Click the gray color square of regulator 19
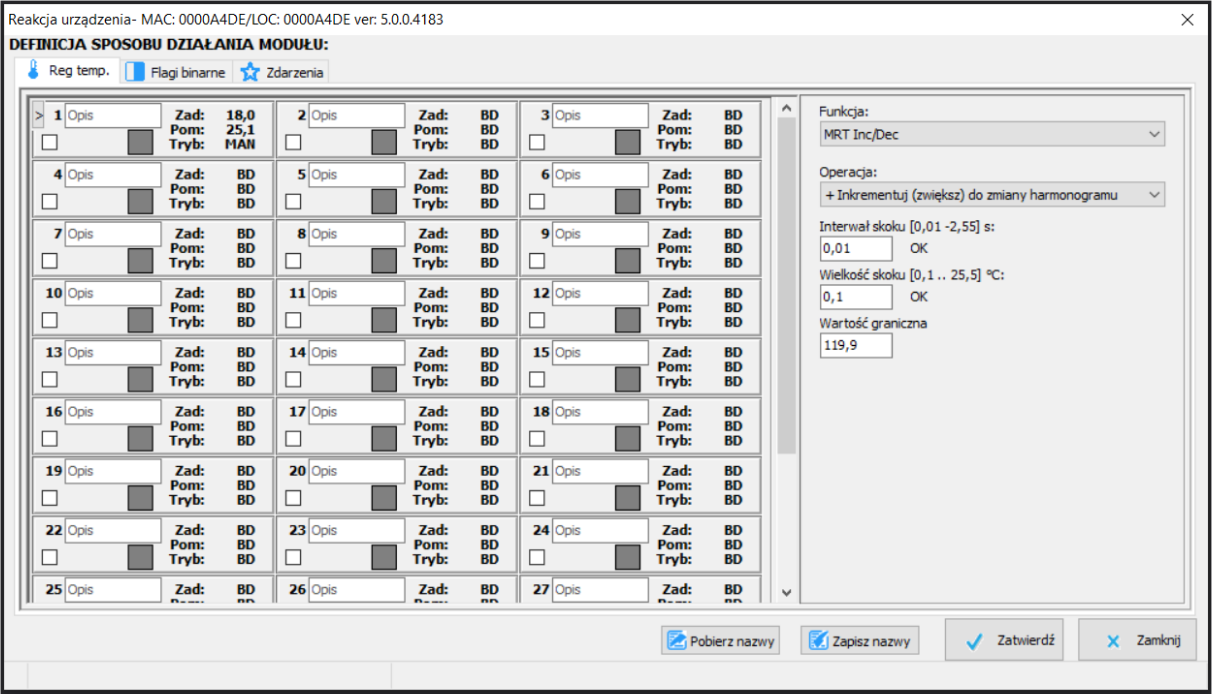Screen dimensions: 1213x694 (x=140, y=497)
